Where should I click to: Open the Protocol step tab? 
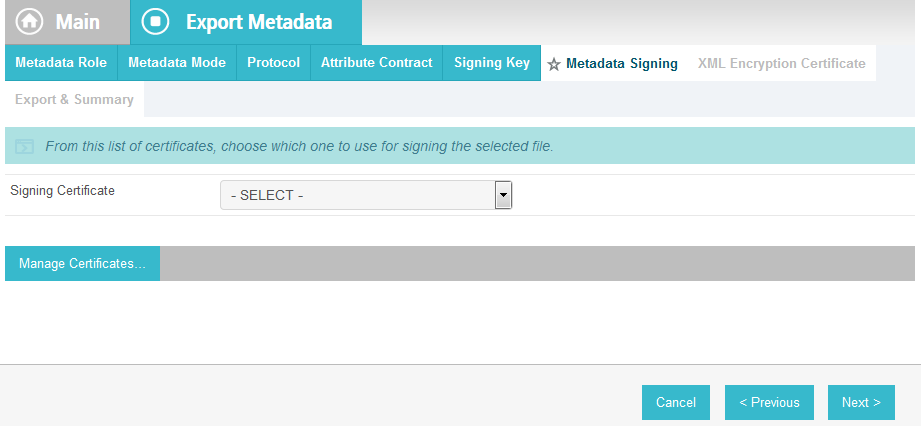tap(273, 63)
